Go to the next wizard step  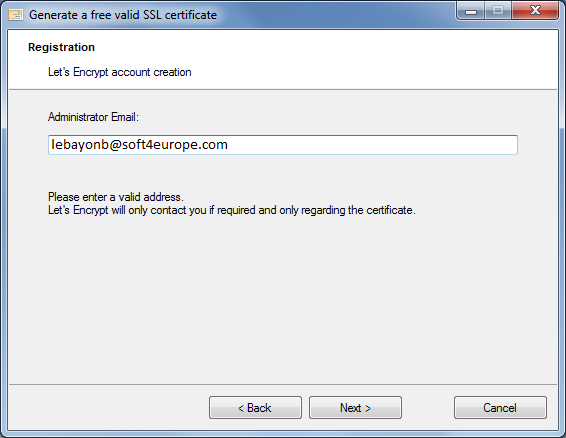(x=355, y=408)
